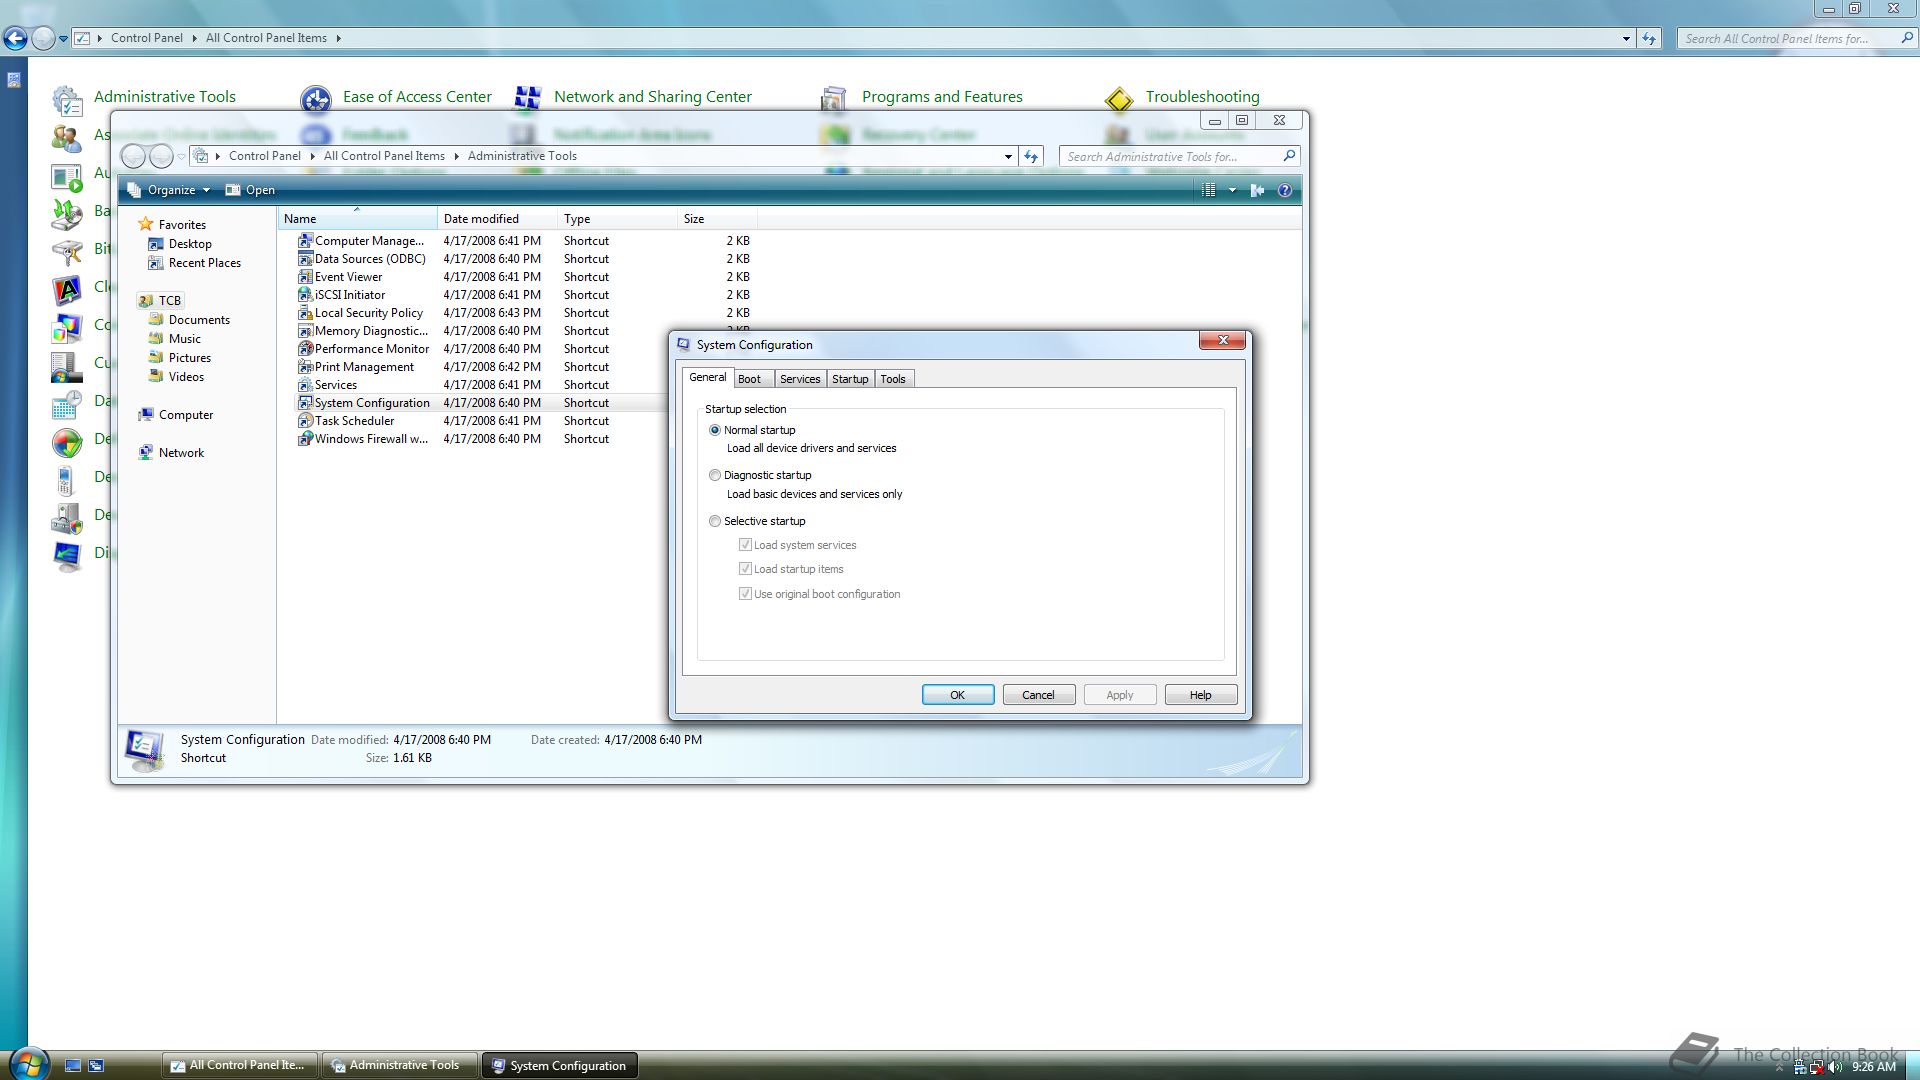Click Administrative Tools taskbar button

click(400, 1065)
